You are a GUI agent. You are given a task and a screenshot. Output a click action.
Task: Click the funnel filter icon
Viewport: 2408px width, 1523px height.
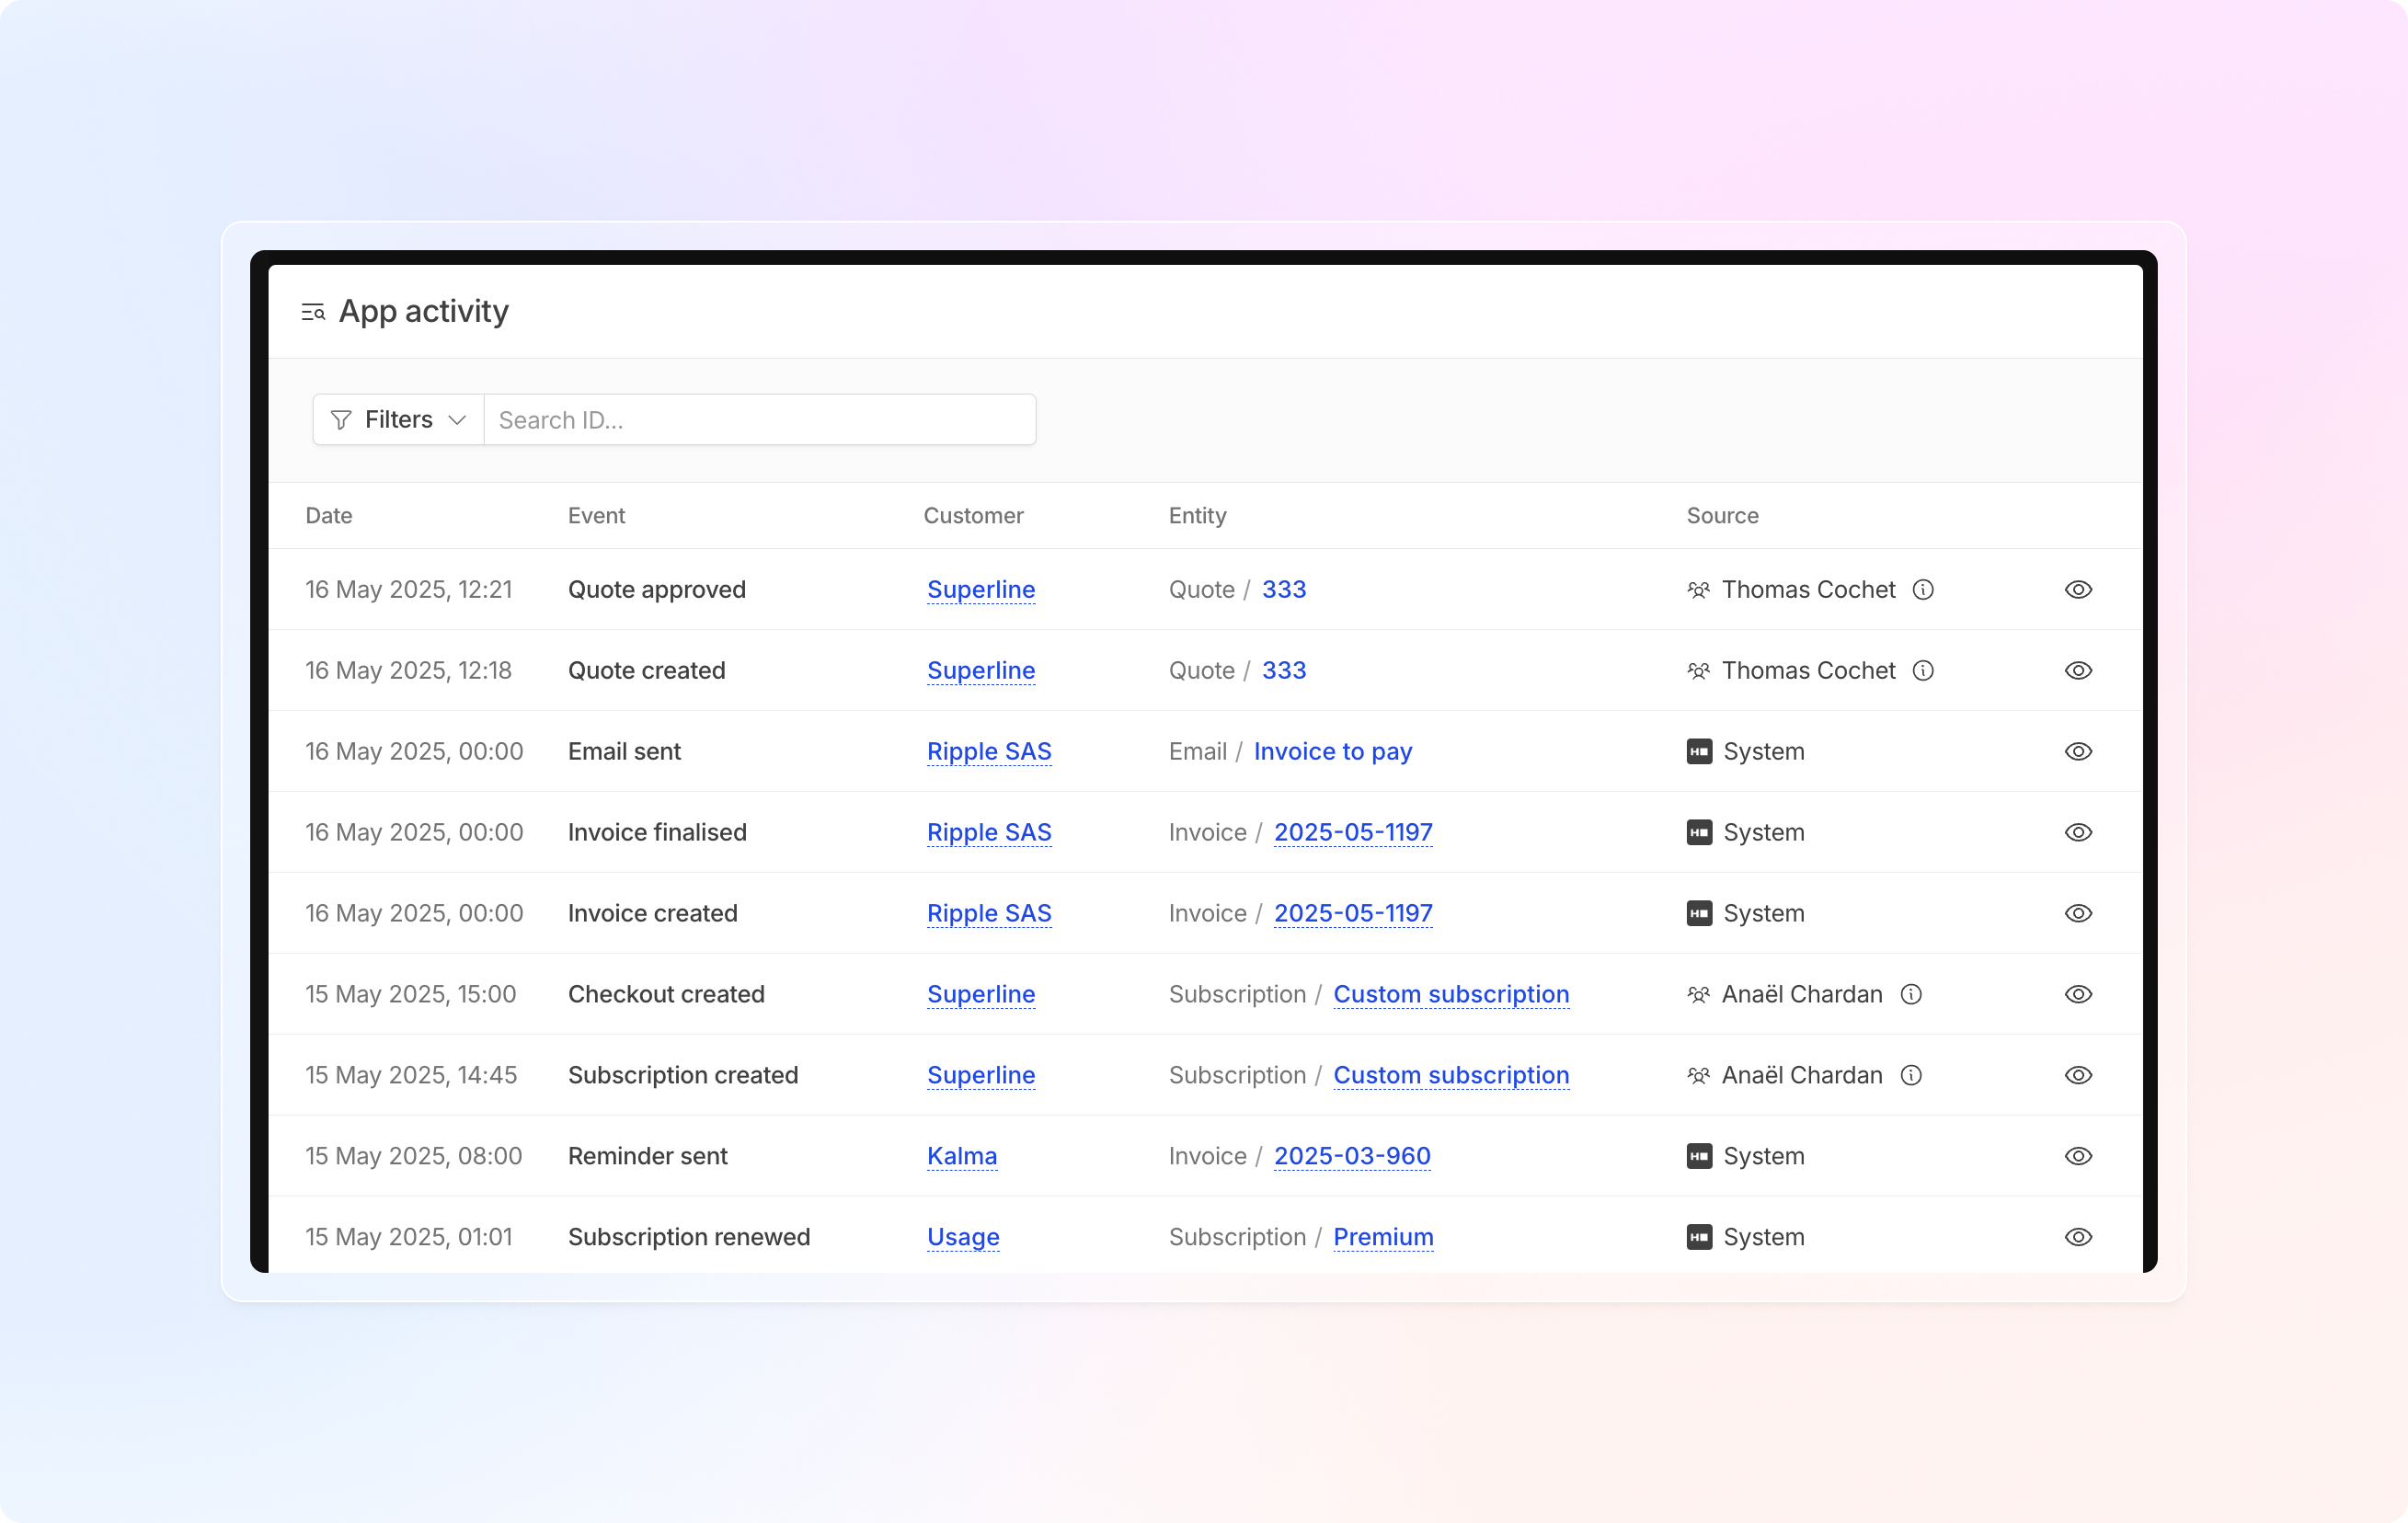341,420
